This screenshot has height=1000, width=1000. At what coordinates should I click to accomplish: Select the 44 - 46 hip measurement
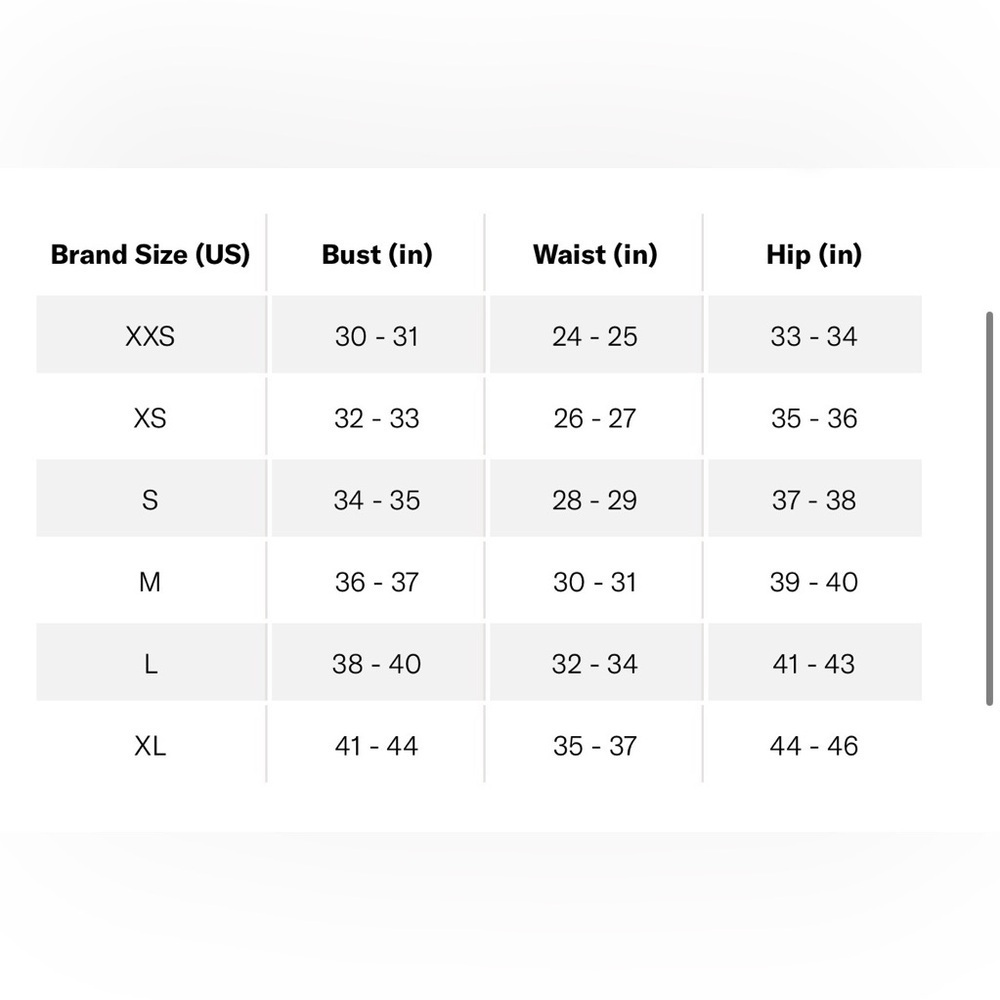click(814, 746)
